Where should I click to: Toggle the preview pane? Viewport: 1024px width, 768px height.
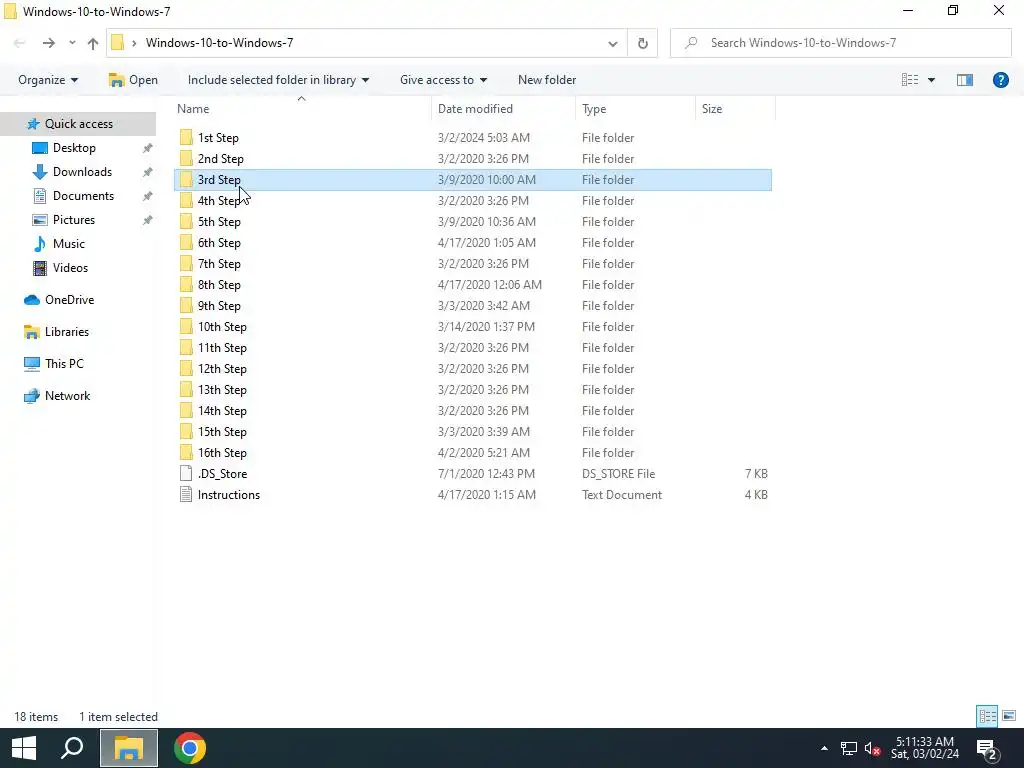tap(965, 80)
